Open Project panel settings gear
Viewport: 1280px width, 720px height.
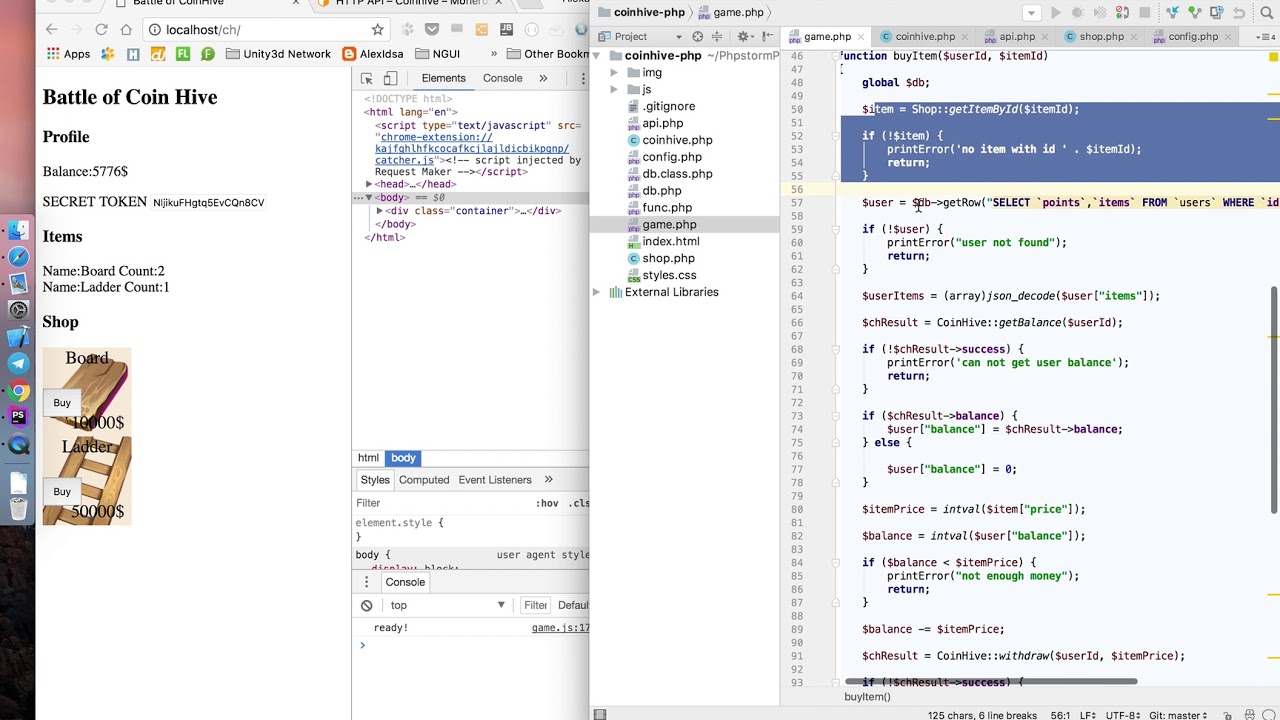[x=743, y=37]
